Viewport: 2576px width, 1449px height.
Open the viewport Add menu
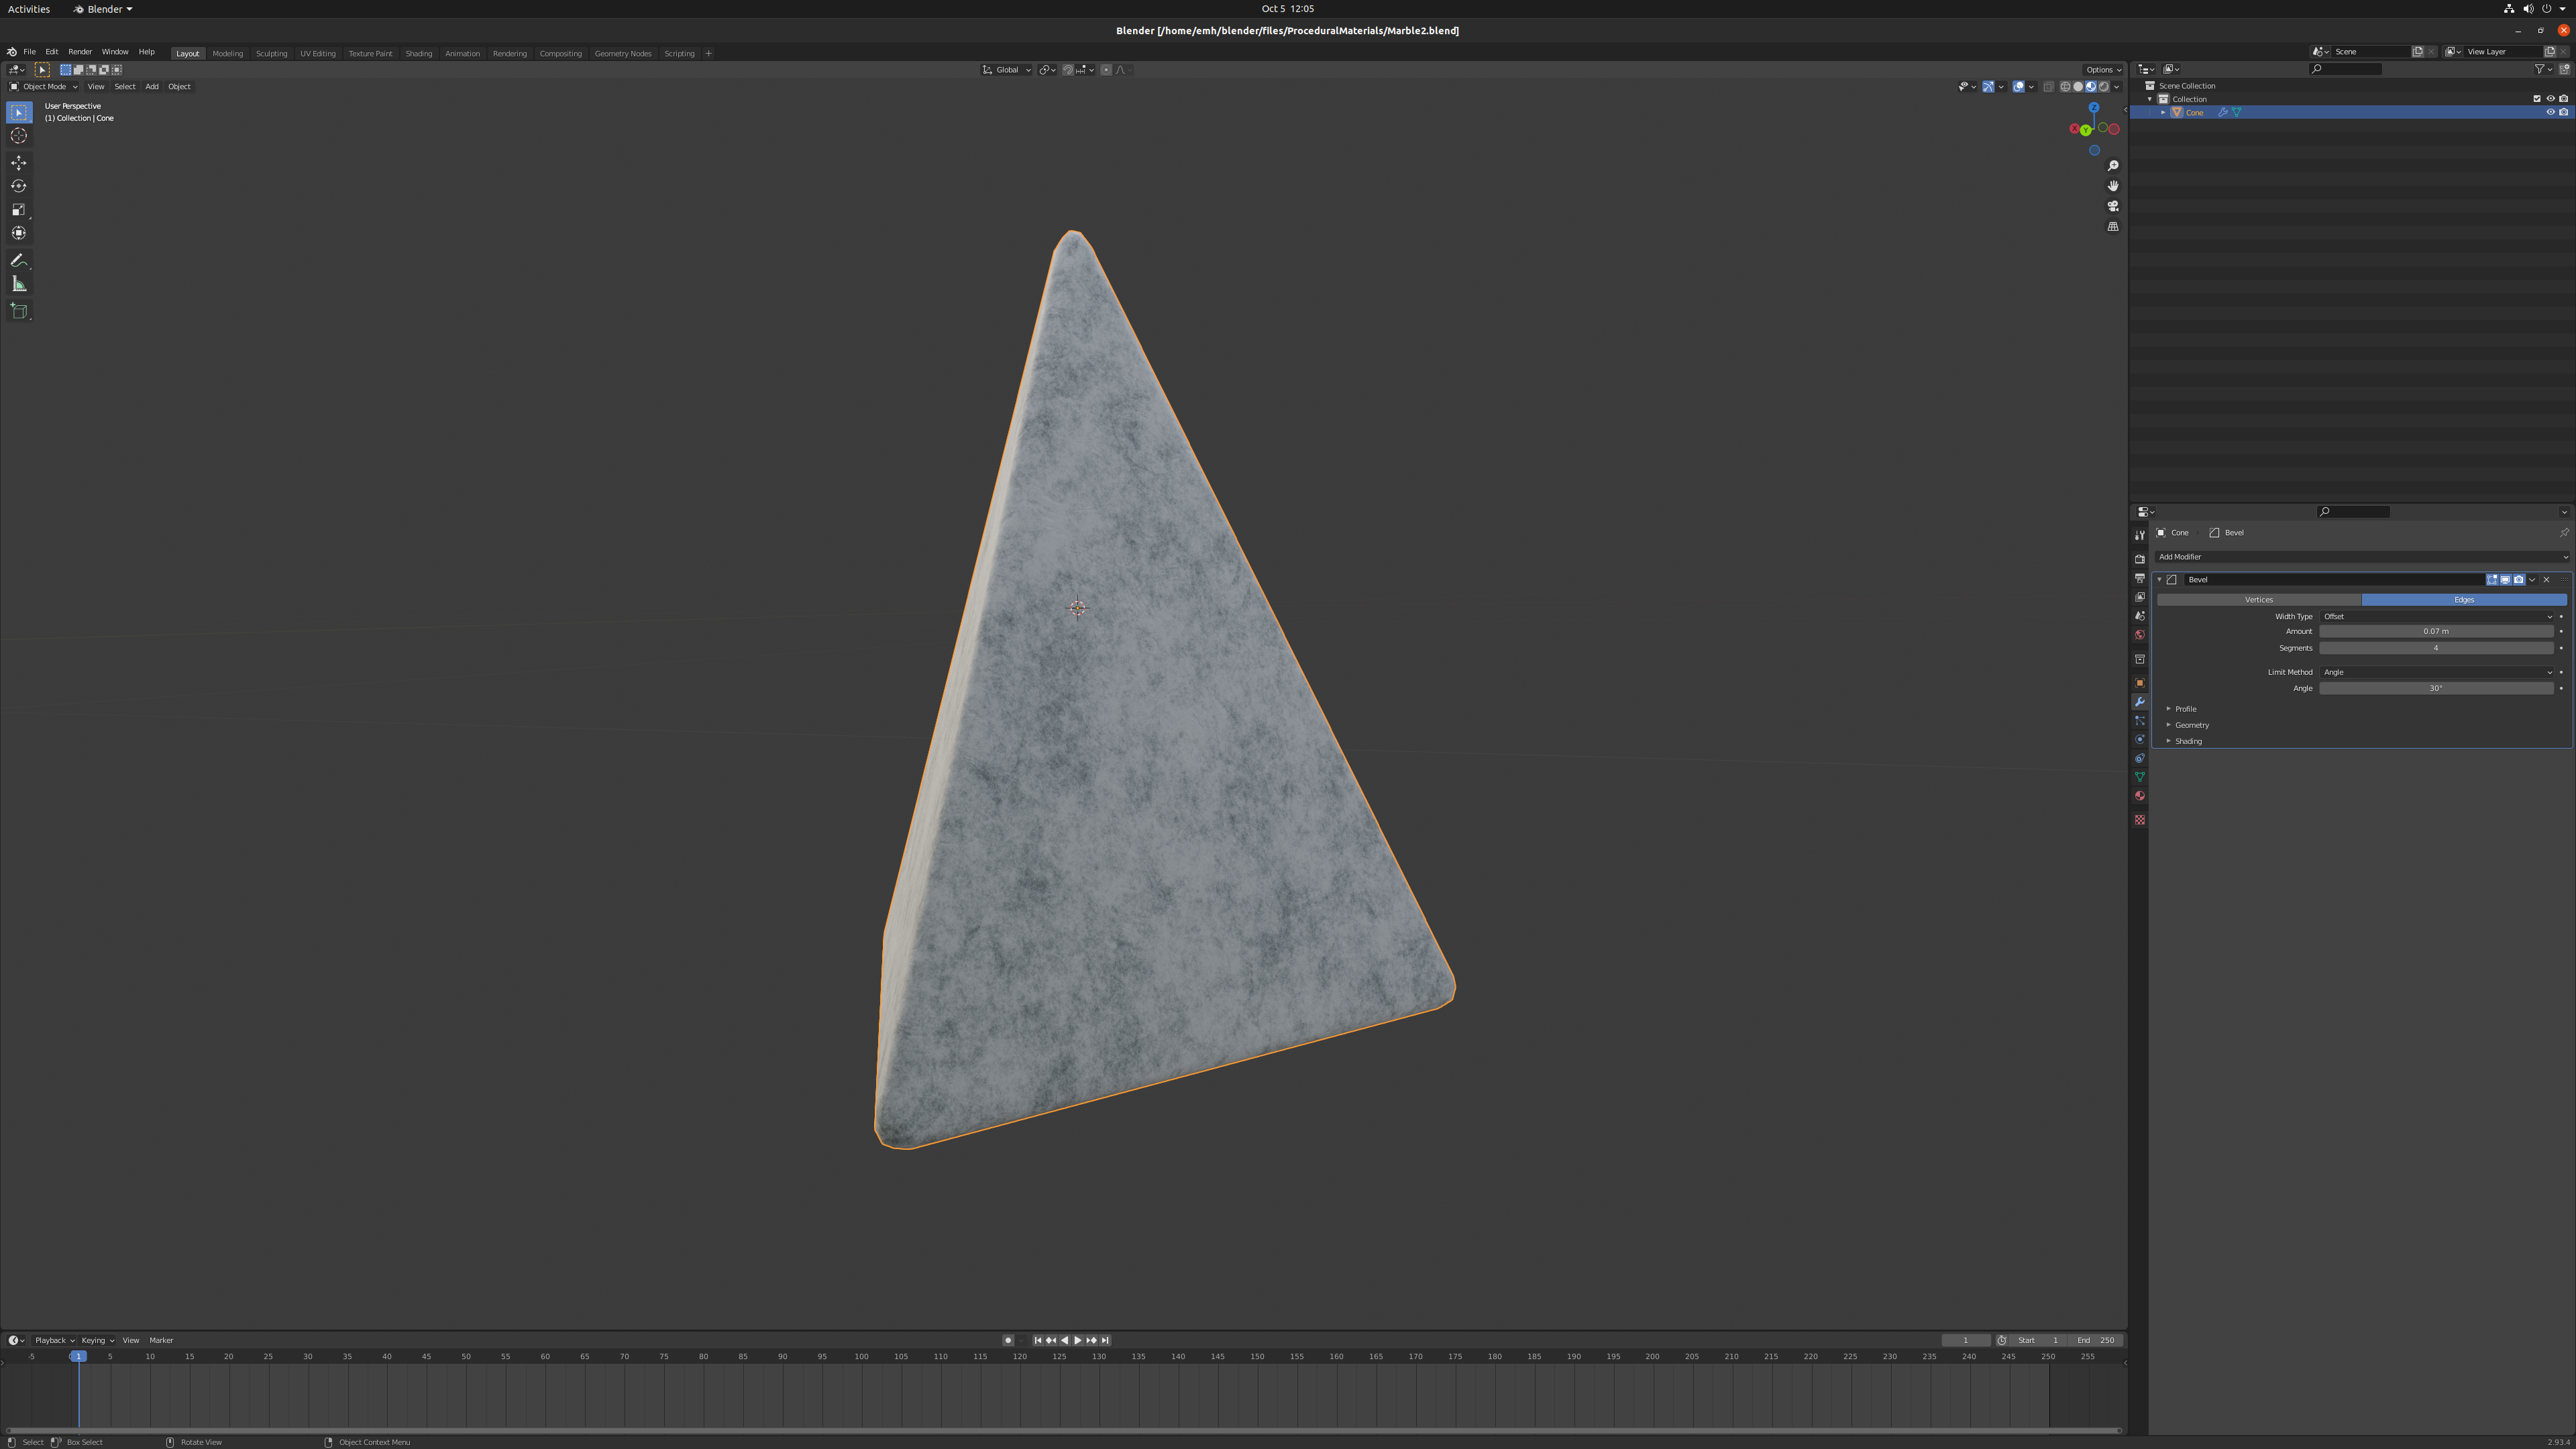pyautogui.click(x=152, y=87)
